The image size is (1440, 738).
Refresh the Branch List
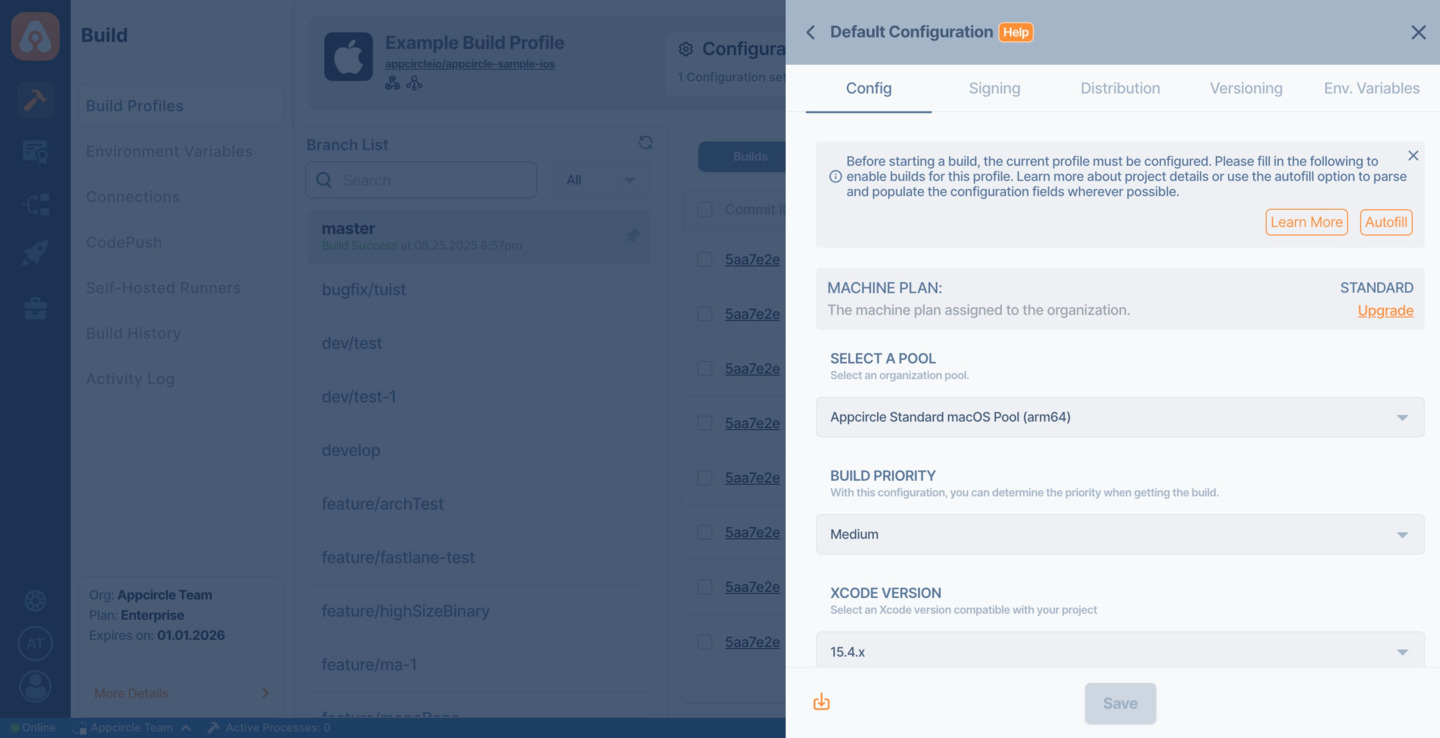click(x=646, y=143)
